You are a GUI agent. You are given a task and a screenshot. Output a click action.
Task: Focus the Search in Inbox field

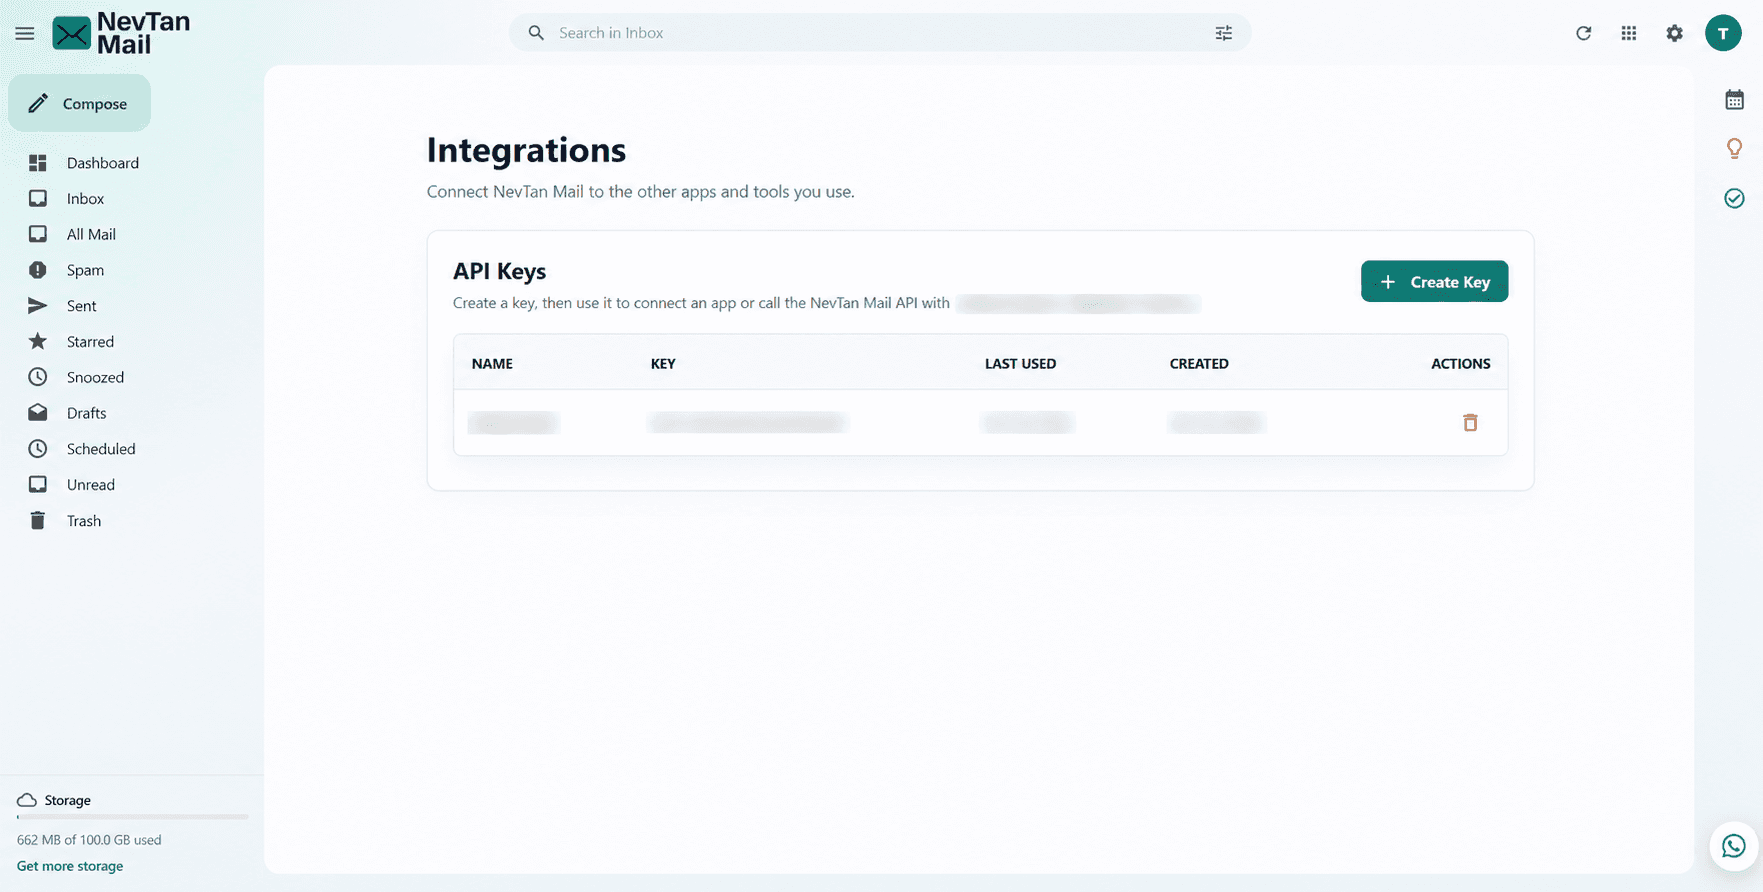coord(880,33)
